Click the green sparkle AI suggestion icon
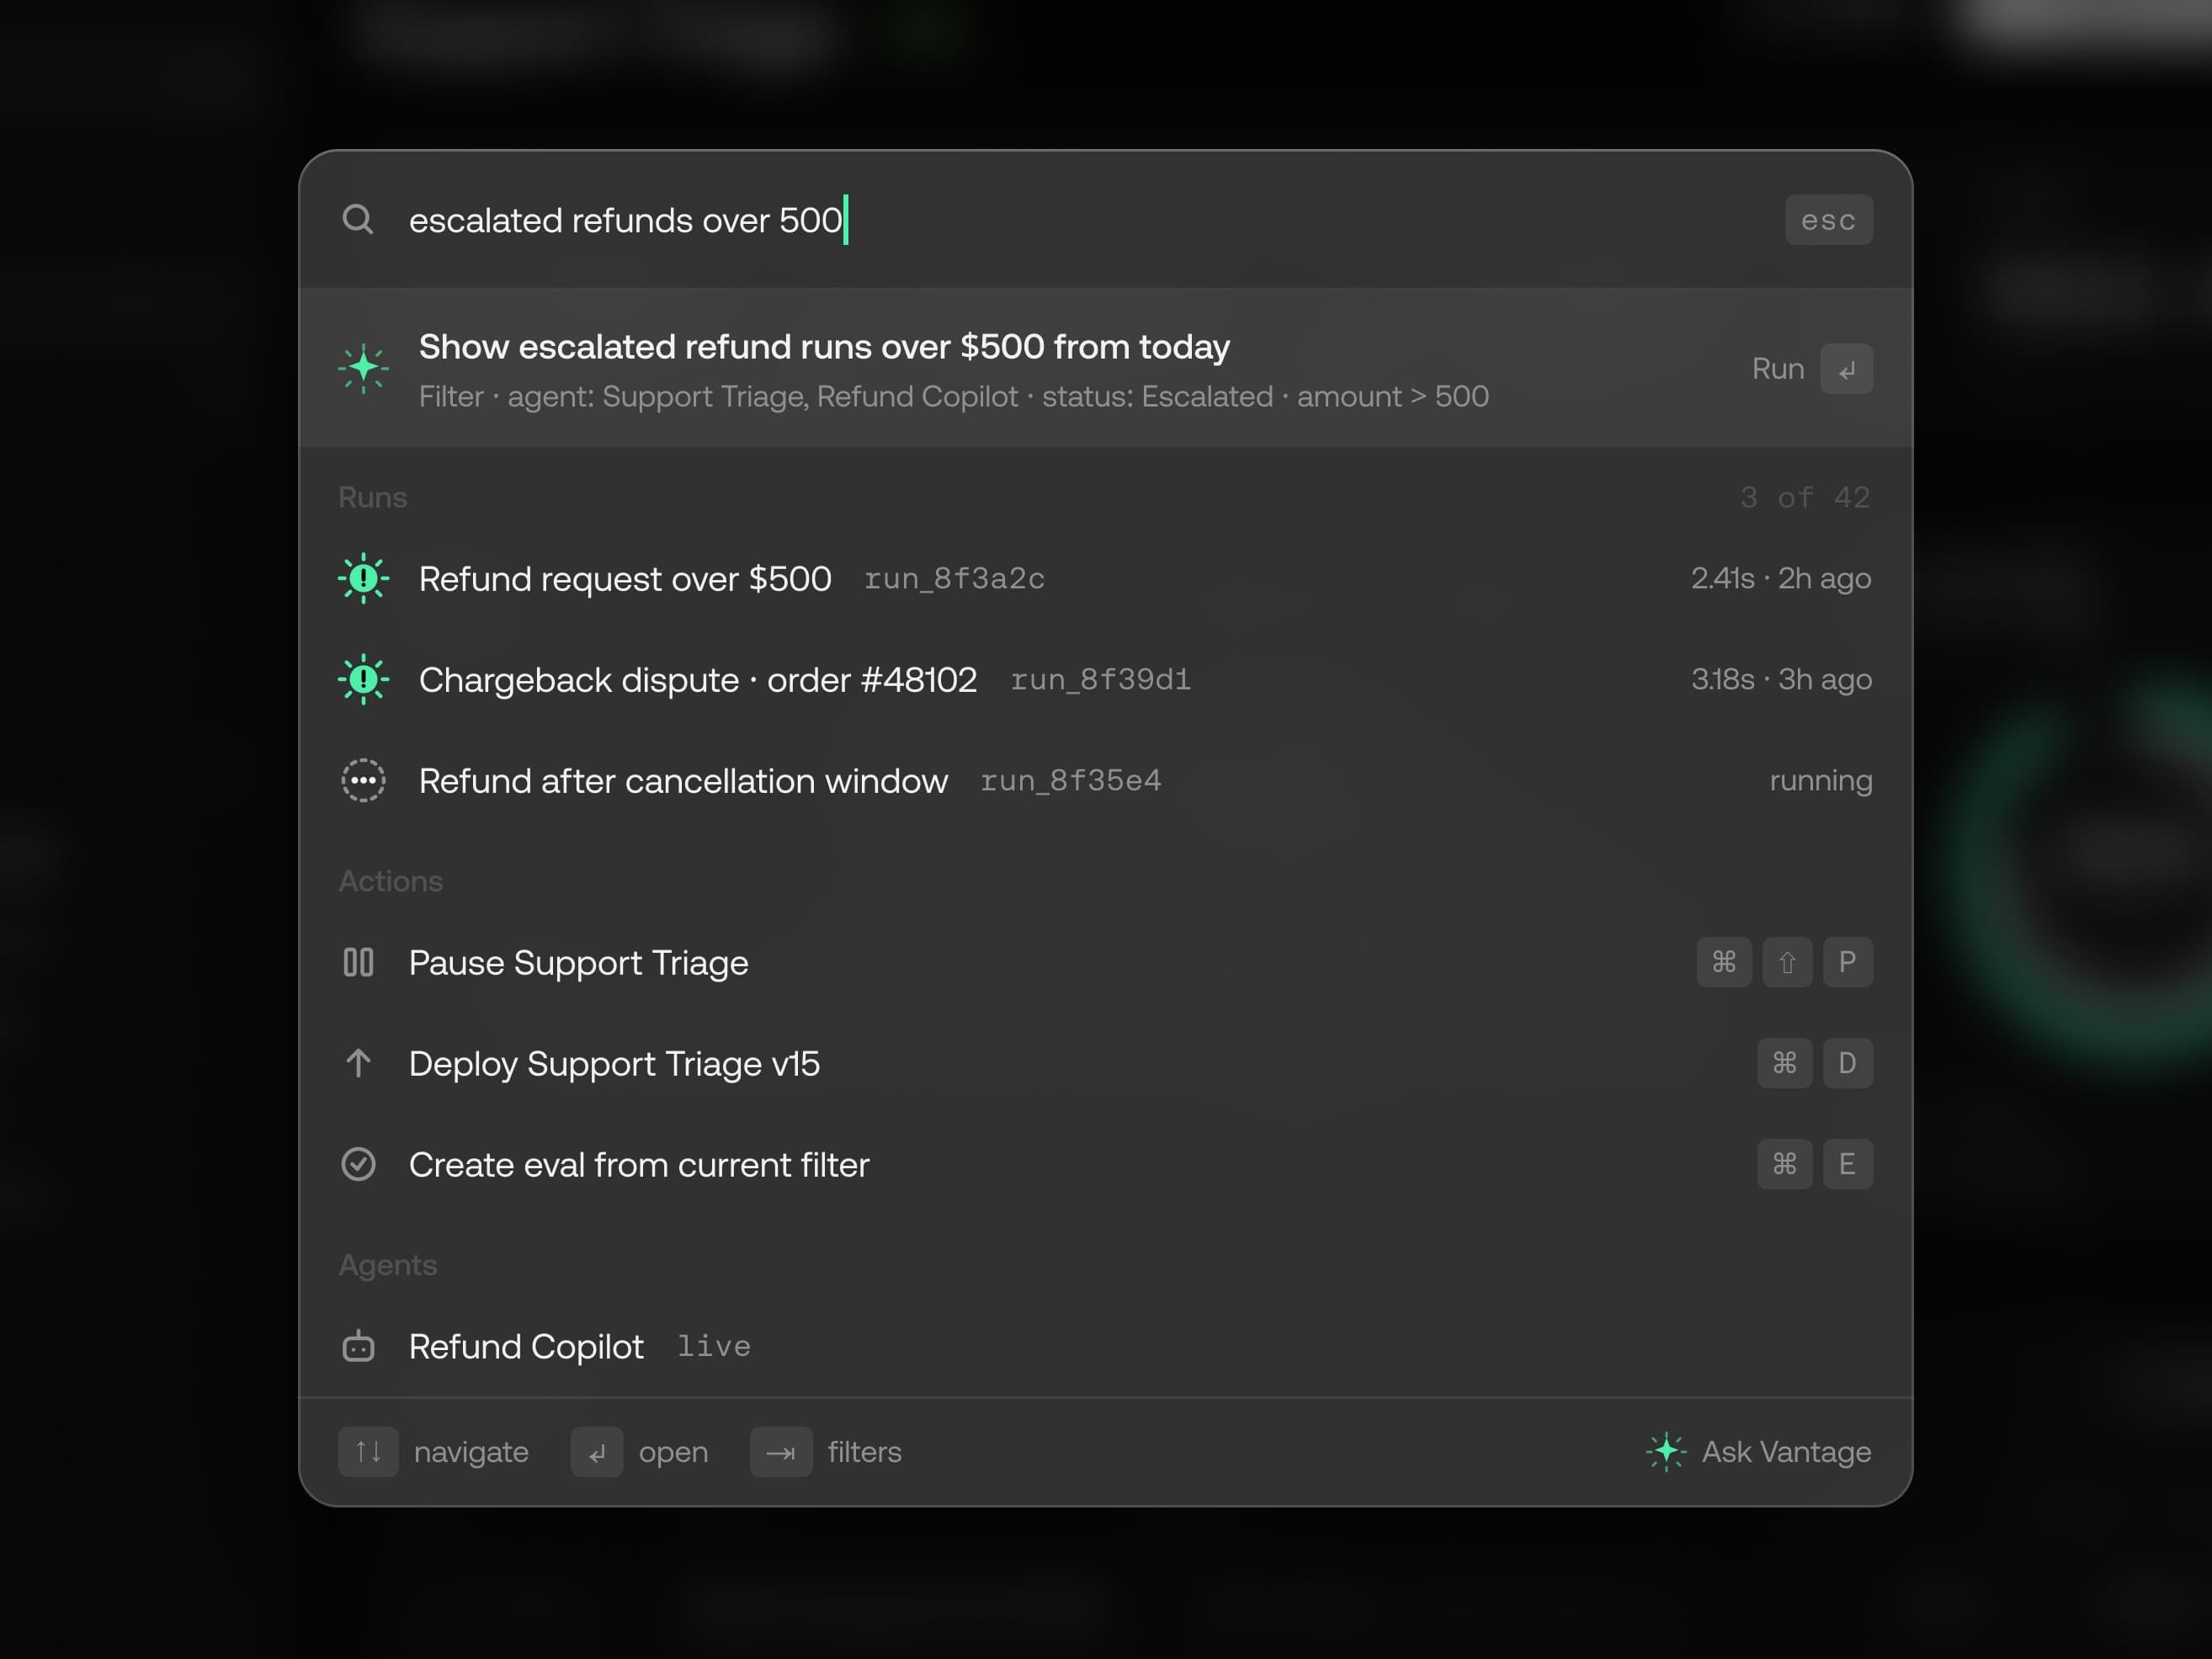Image resolution: width=2212 pixels, height=1659 pixels. [364, 368]
